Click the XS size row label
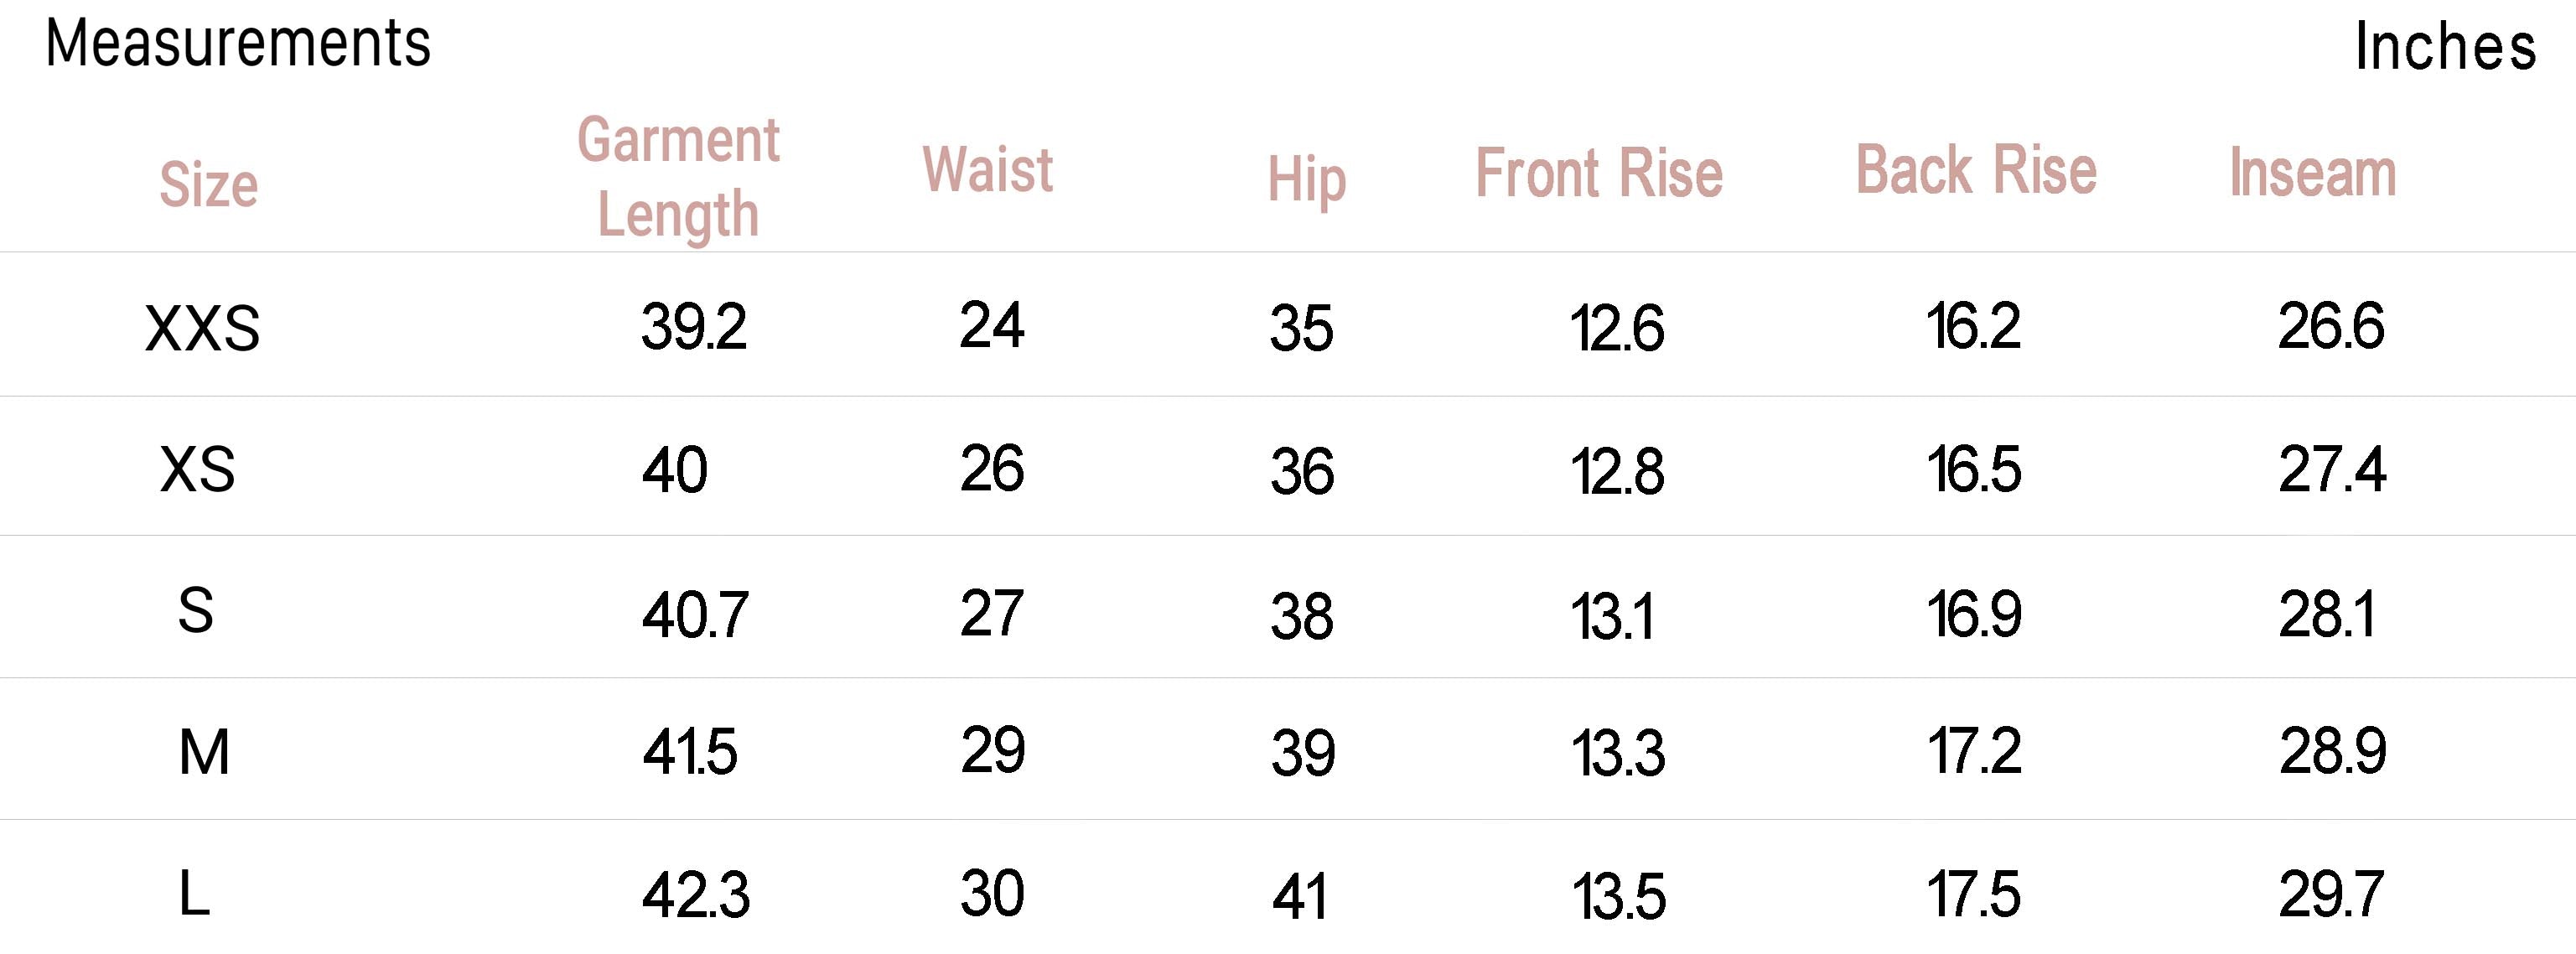 pyautogui.click(x=197, y=470)
